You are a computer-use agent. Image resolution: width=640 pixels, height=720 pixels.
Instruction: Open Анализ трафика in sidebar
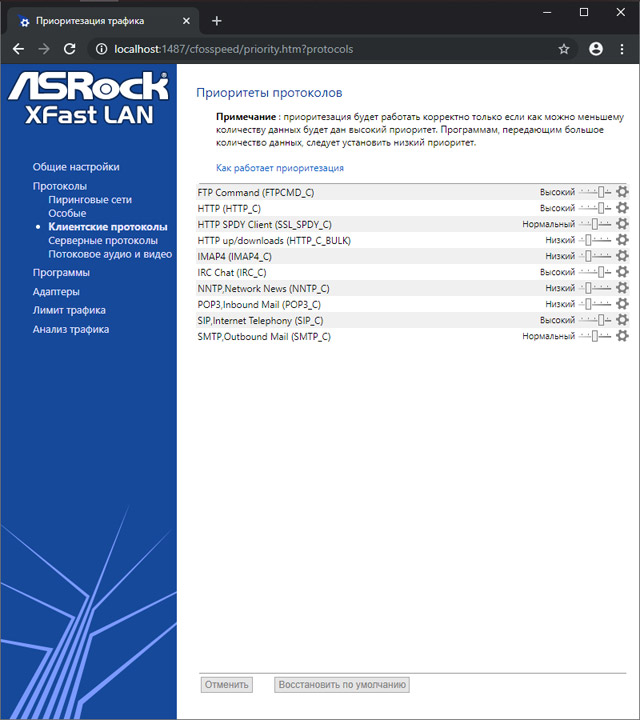point(71,329)
